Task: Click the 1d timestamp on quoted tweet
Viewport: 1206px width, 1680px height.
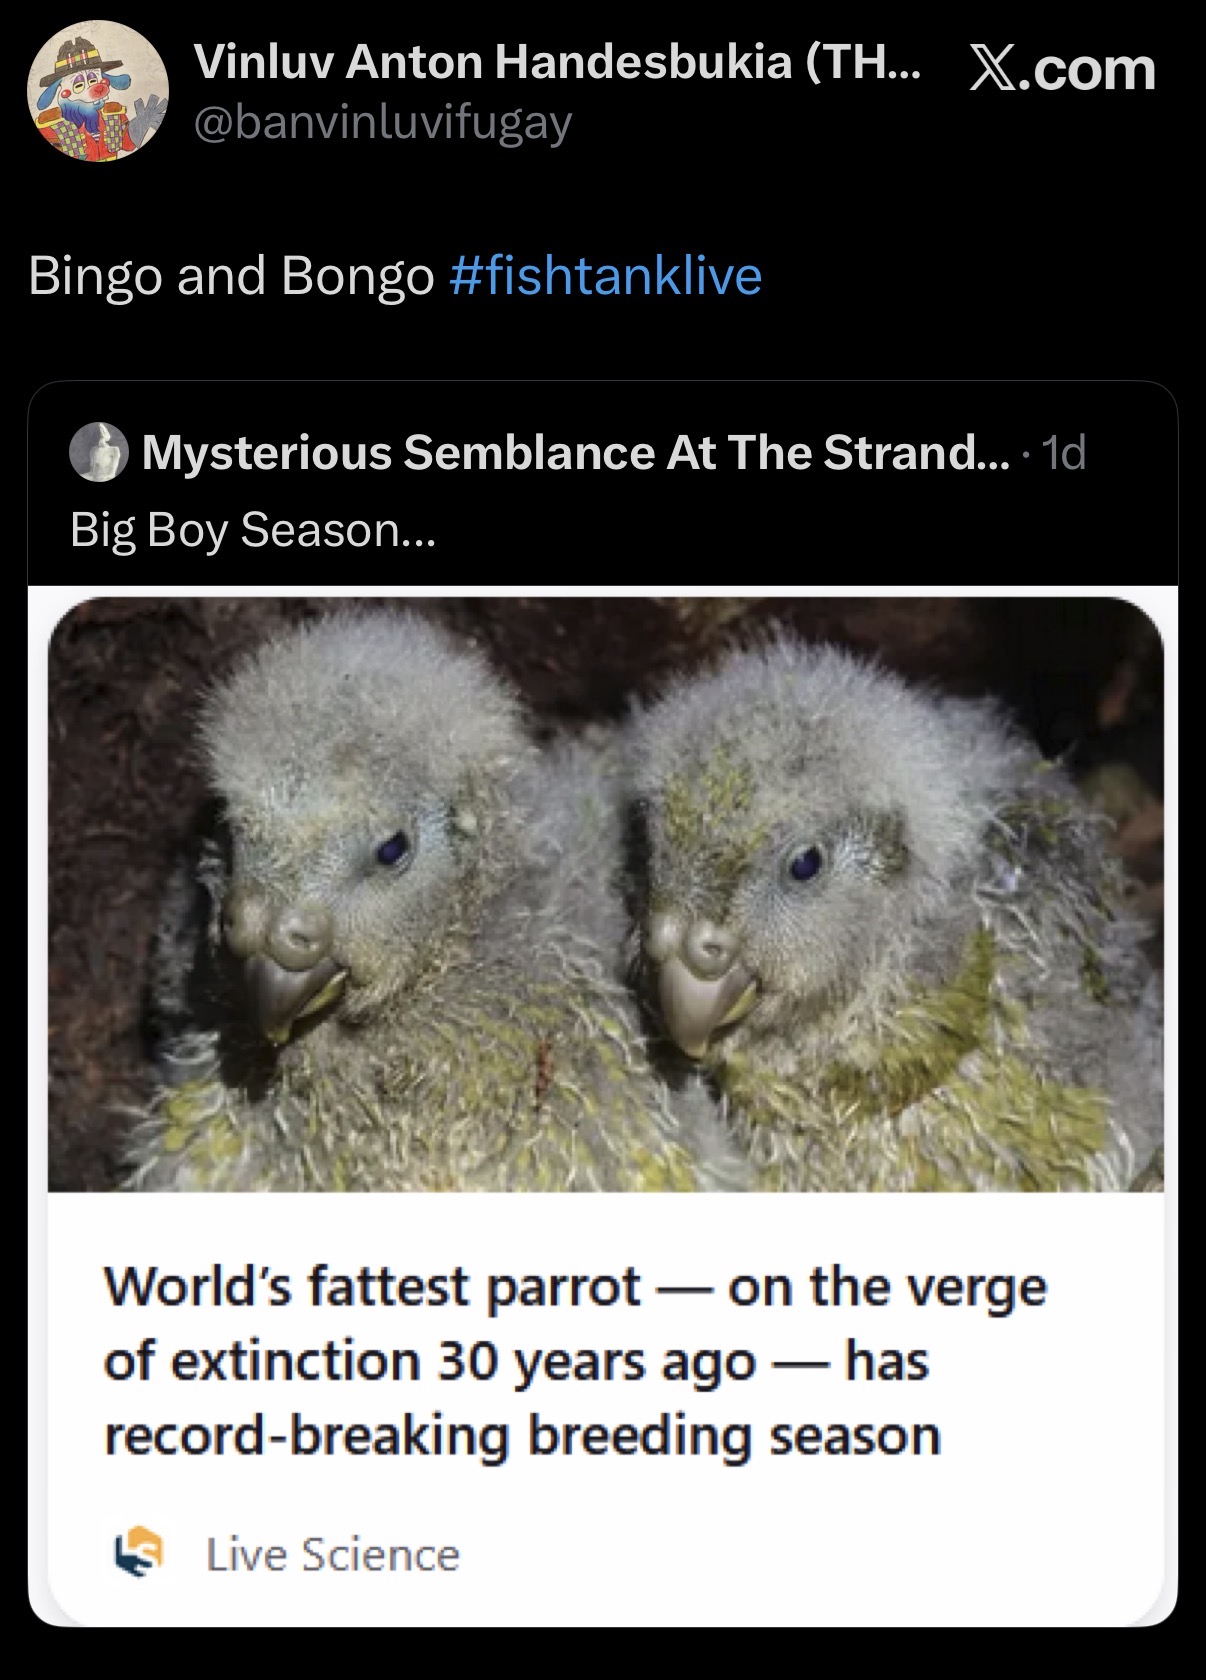Action: pyautogui.click(x=1063, y=454)
